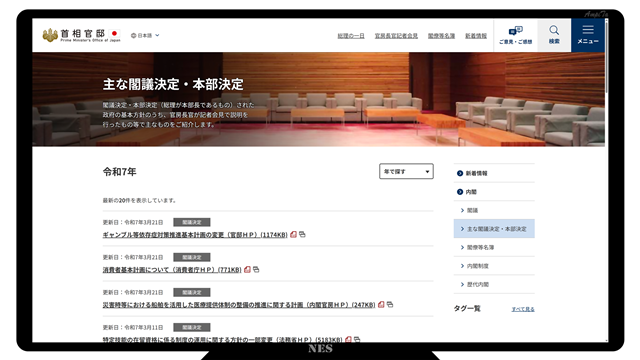This screenshot has height=360, width=640.
Task: Click the 令和7年 heading
Action: tap(119, 172)
